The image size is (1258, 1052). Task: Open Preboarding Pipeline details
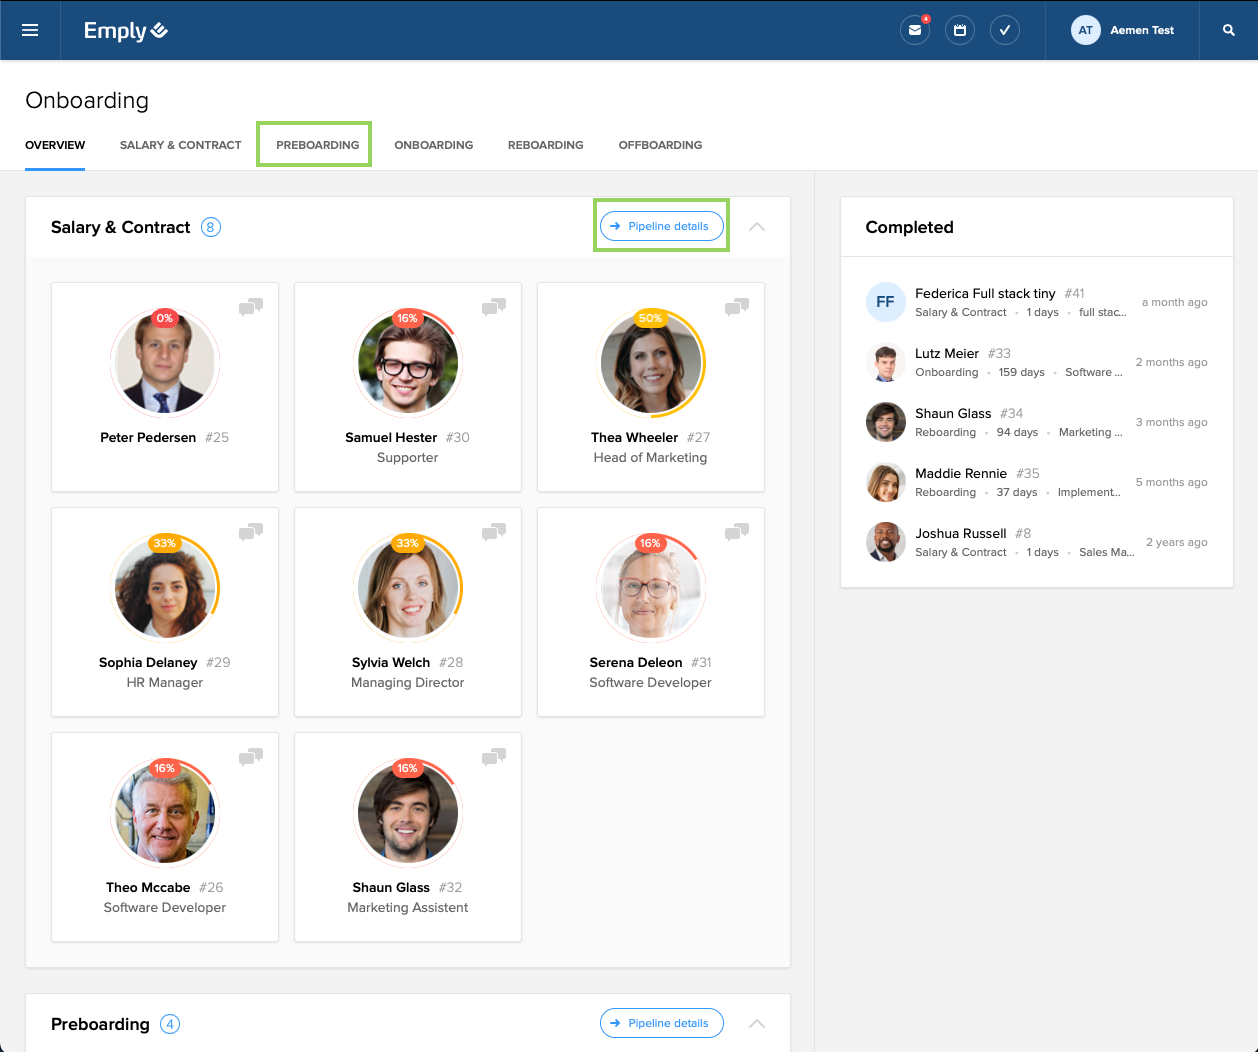click(661, 1023)
